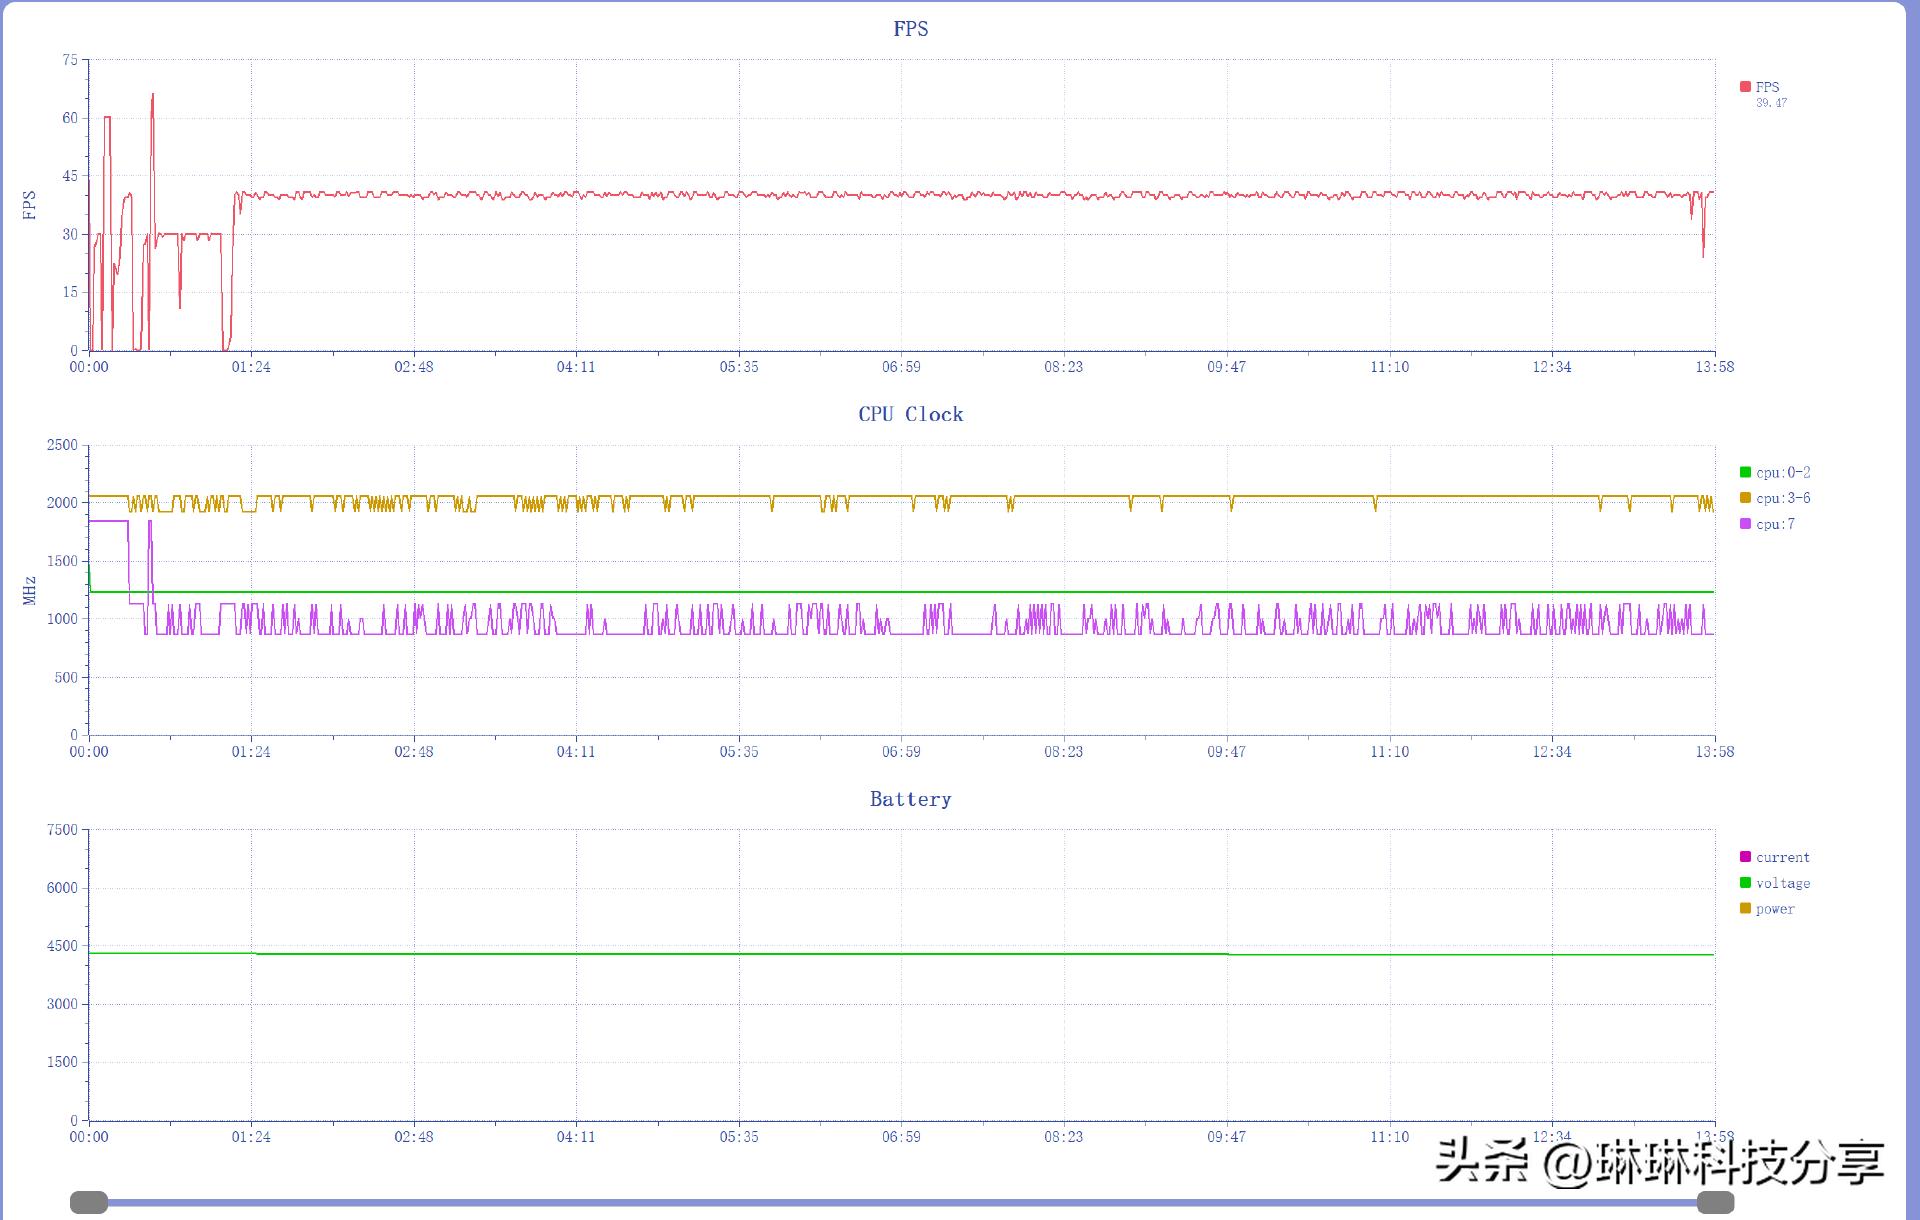This screenshot has width=1920, height=1220.
Task: Click the red FPS legend swatch
Action: (1745, 87)
